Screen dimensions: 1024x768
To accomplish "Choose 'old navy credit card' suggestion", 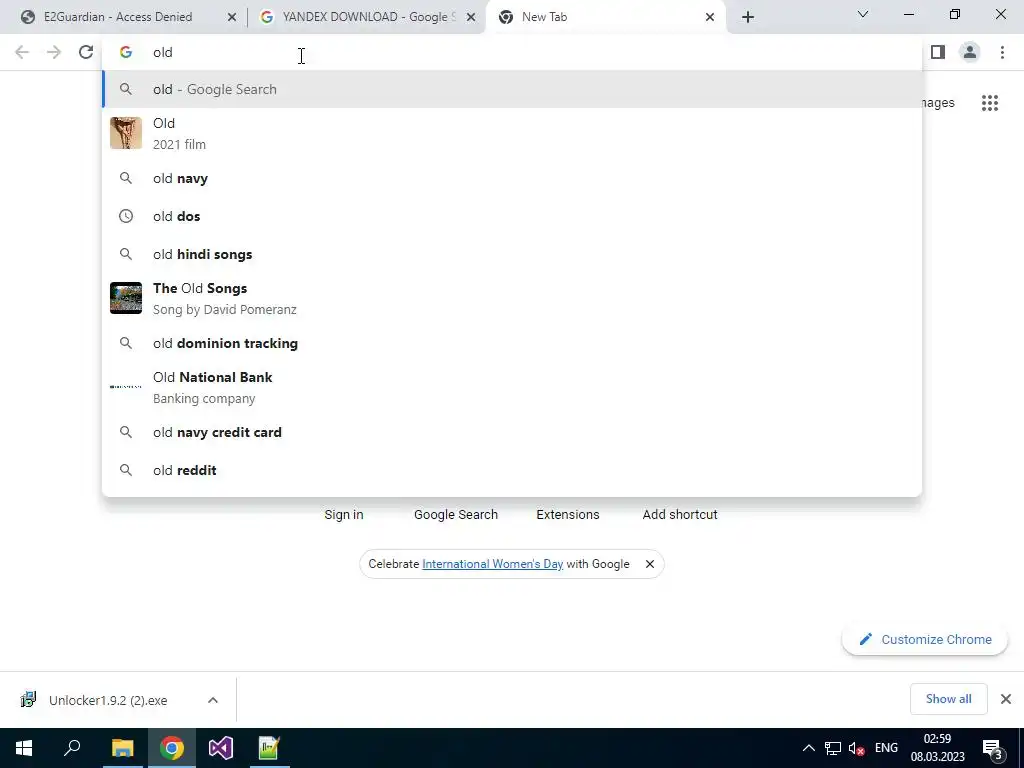I will click(512, 432).
